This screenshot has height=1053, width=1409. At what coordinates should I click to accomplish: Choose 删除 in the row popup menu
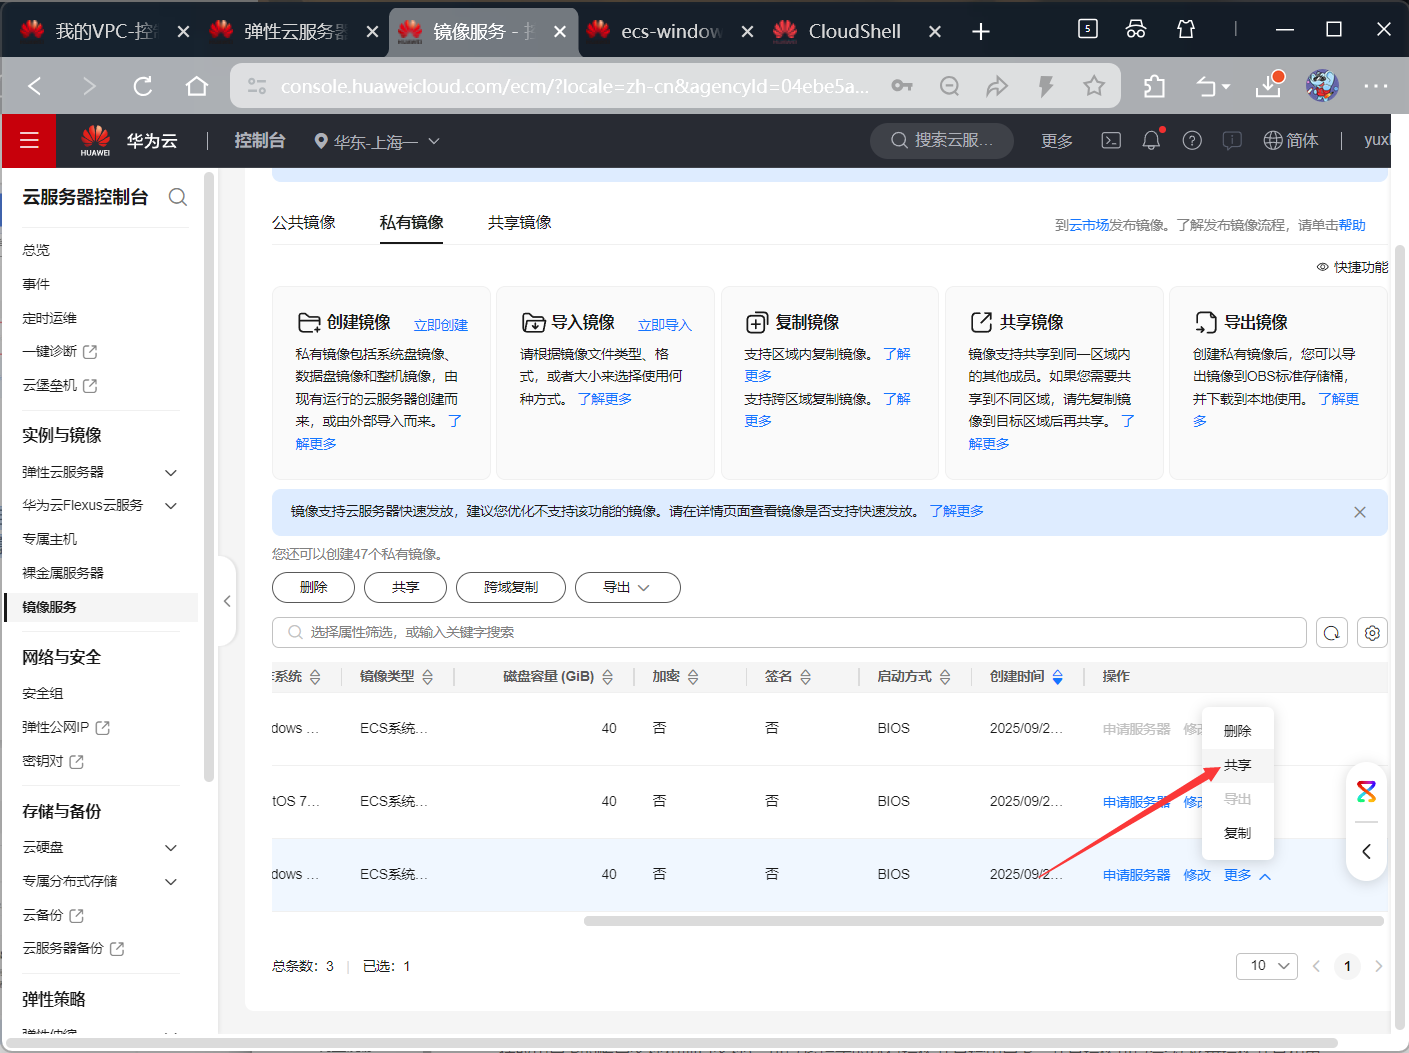1238,731
